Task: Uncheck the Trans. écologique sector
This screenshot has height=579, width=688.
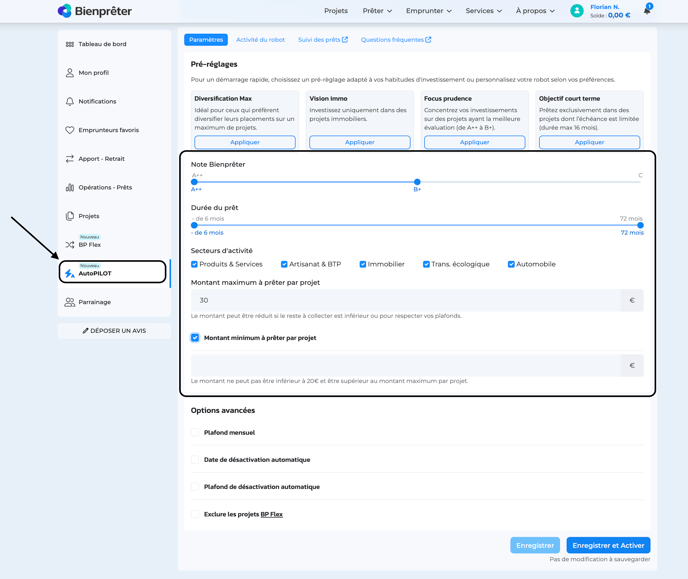Action: (426, 264)
